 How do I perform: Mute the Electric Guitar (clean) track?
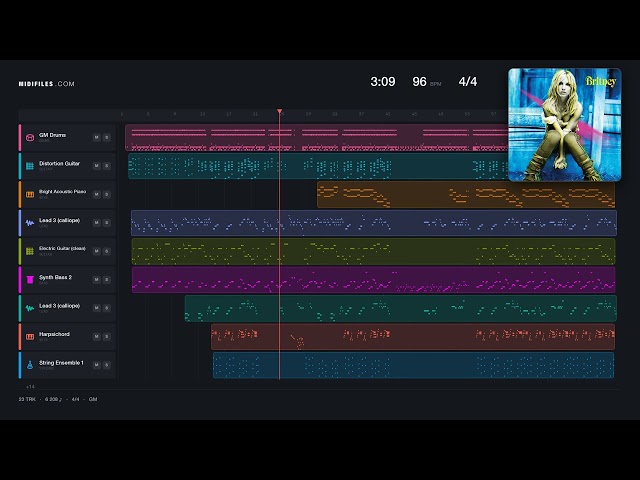click(96, 251)
